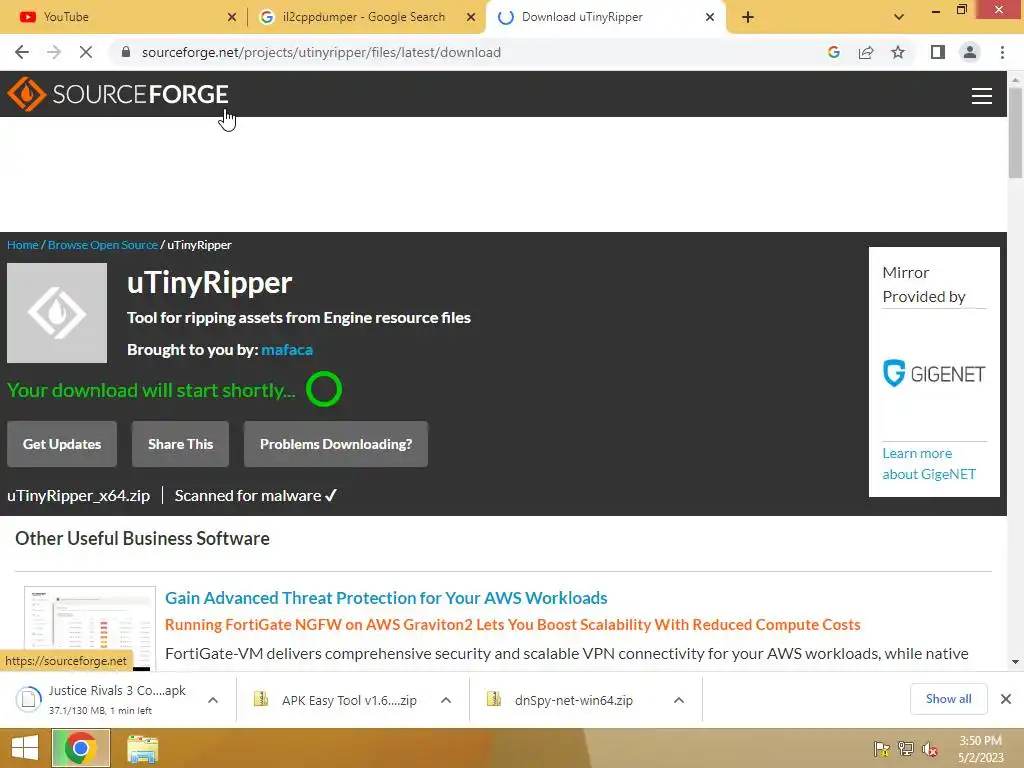Open the tab search dropdown chevron
Screen dimensions: 1024x768
pyautogui.click(x=899, y=17)
